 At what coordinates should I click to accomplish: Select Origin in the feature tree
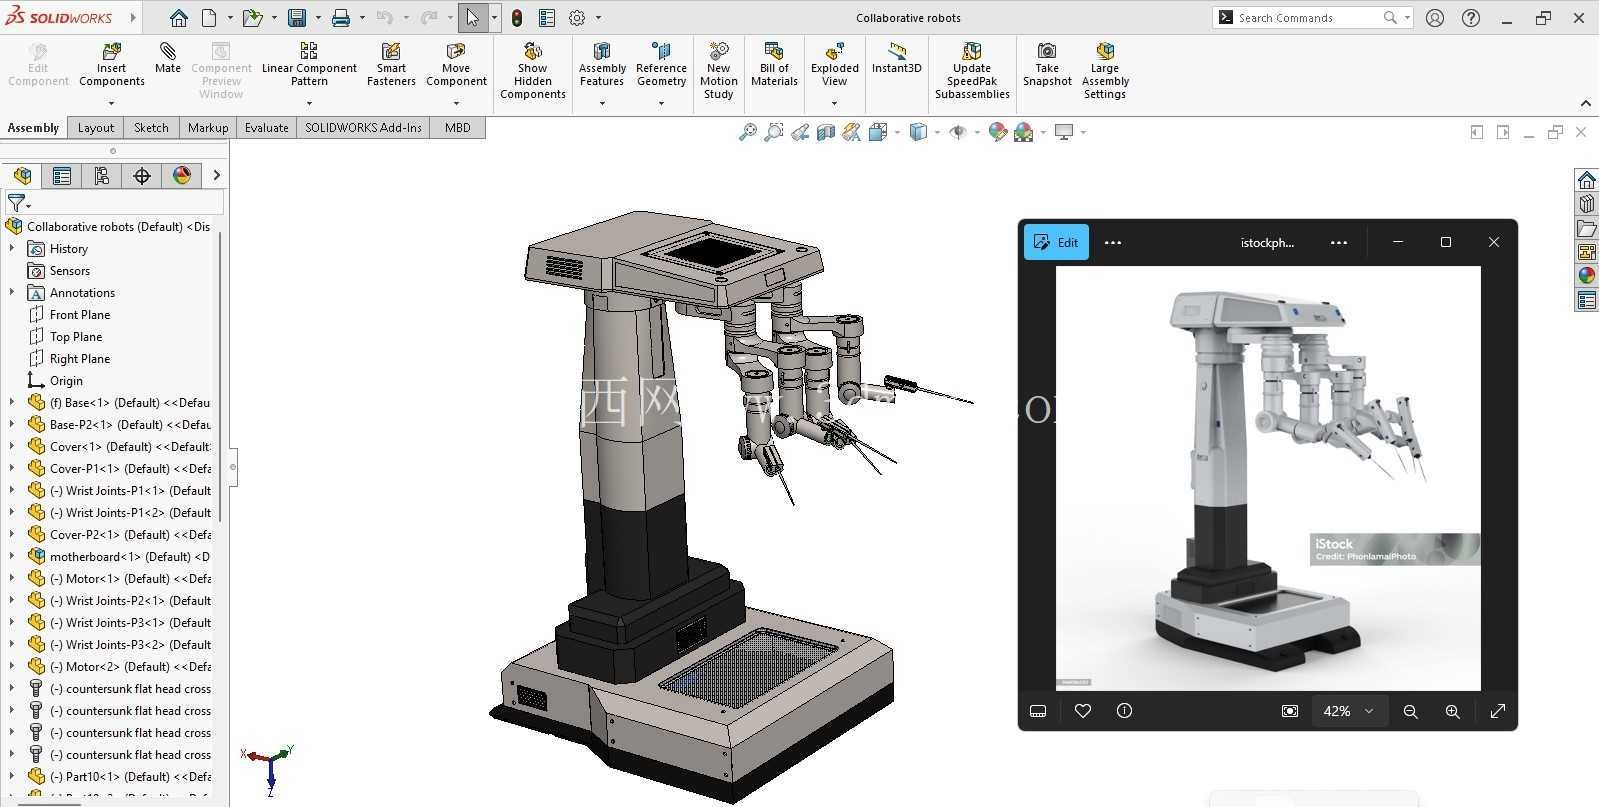point(66,381)
